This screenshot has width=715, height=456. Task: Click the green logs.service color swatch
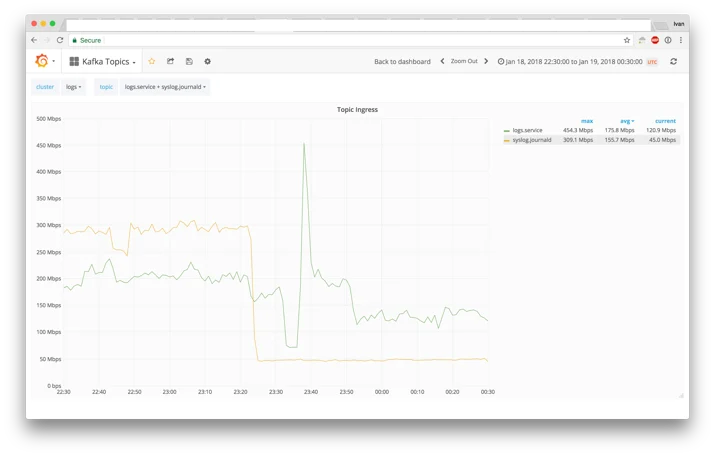point(506,131)
